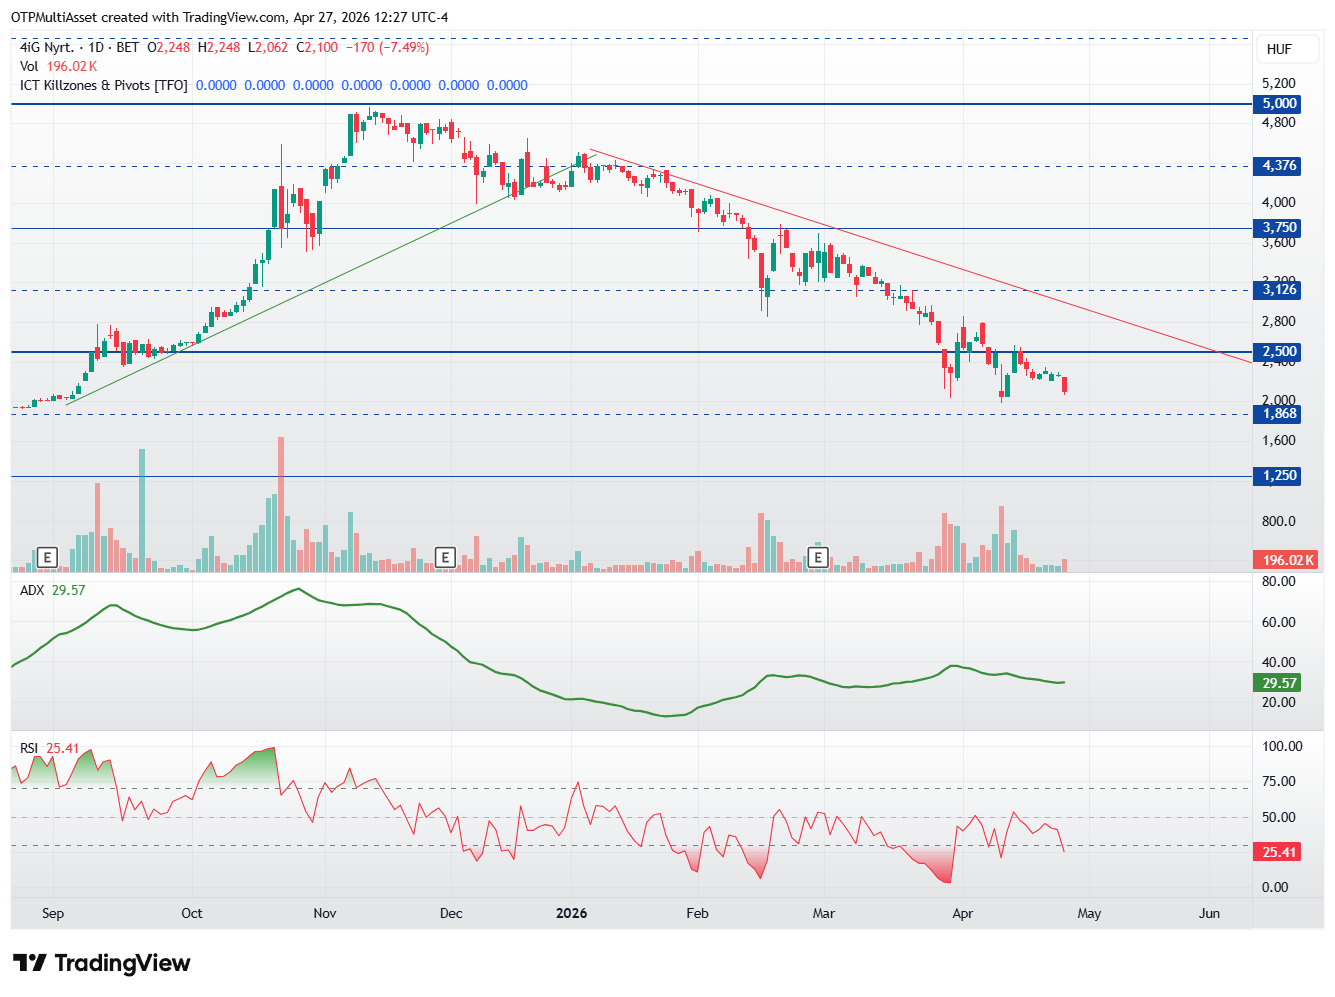The height and width of the screenshot is (997, 1335).
Task: Click the September earnings E marker
Action: (46, 557)
